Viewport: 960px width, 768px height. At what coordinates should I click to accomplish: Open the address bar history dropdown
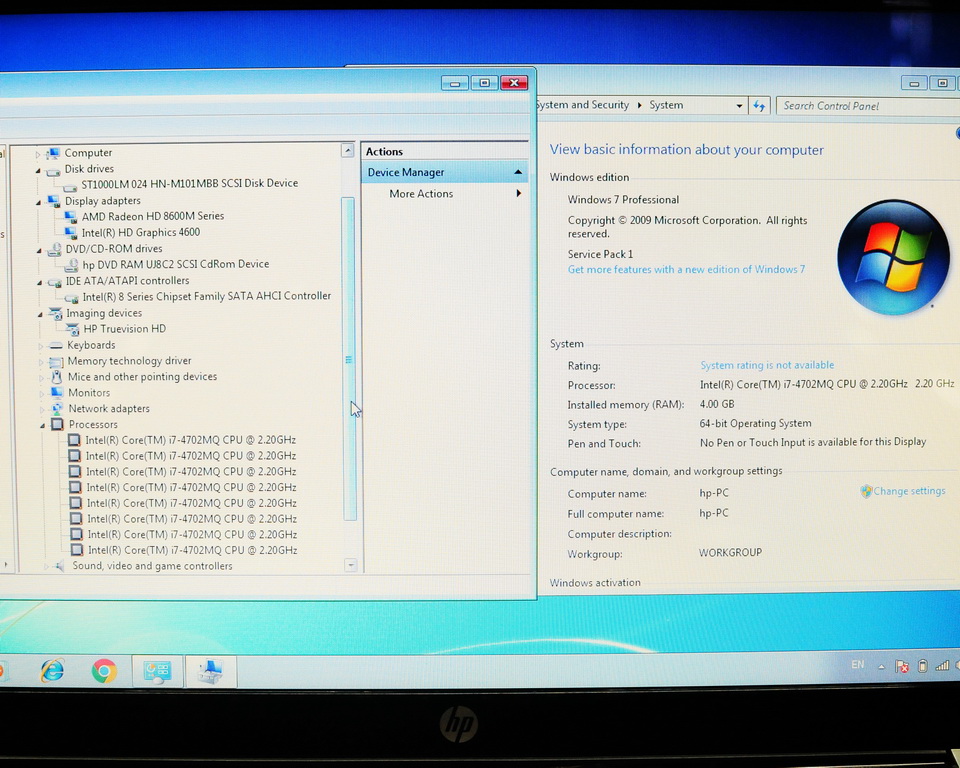[x=739, y=106]
